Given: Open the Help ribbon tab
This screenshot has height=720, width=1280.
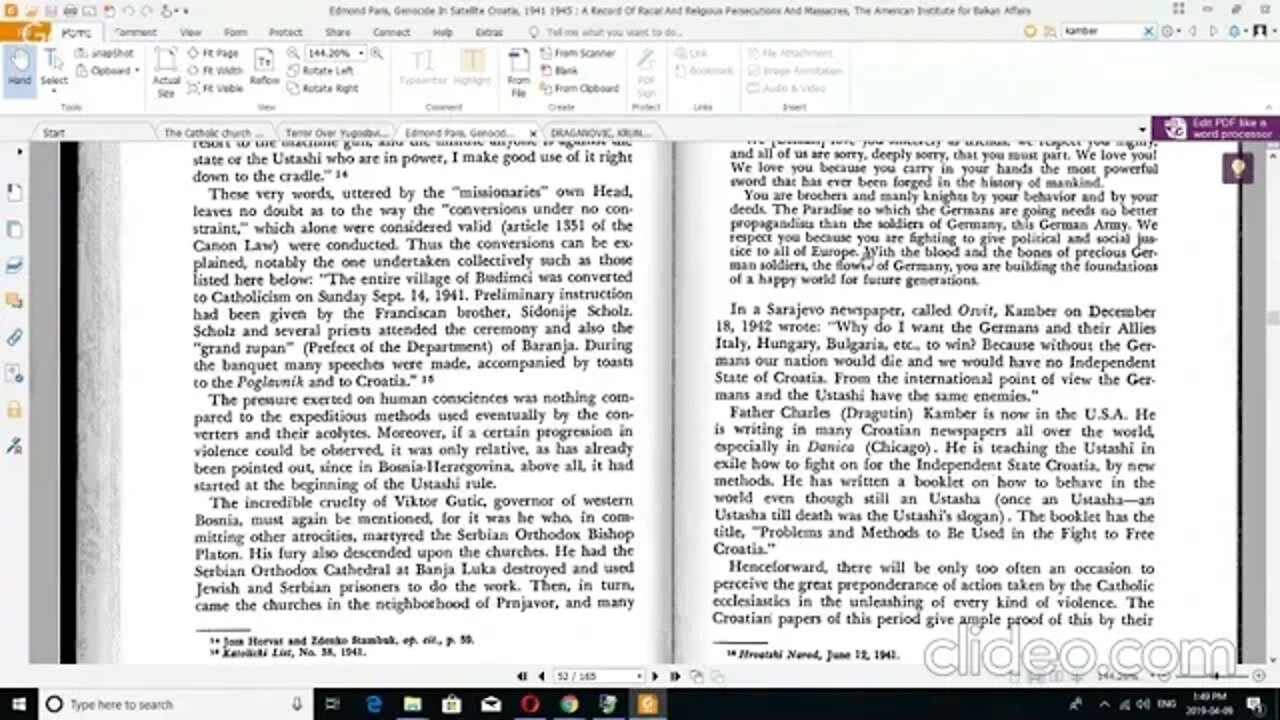Looking at the screenshot, I should click(x=442, y=32).
